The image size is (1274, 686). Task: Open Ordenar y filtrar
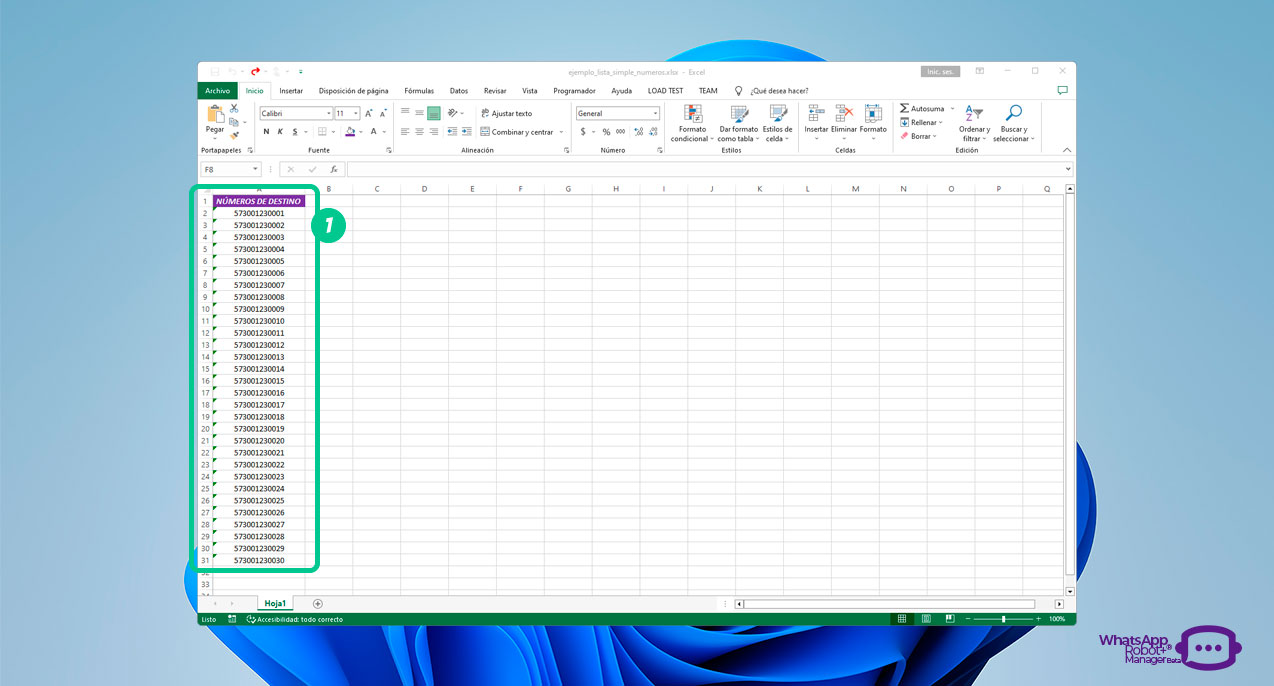pyautogui.click(x=974, y=124)
